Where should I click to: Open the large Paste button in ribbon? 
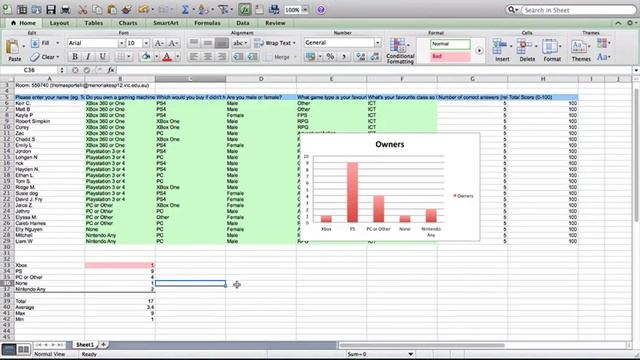pyautogui.click(x=14, y=50)
